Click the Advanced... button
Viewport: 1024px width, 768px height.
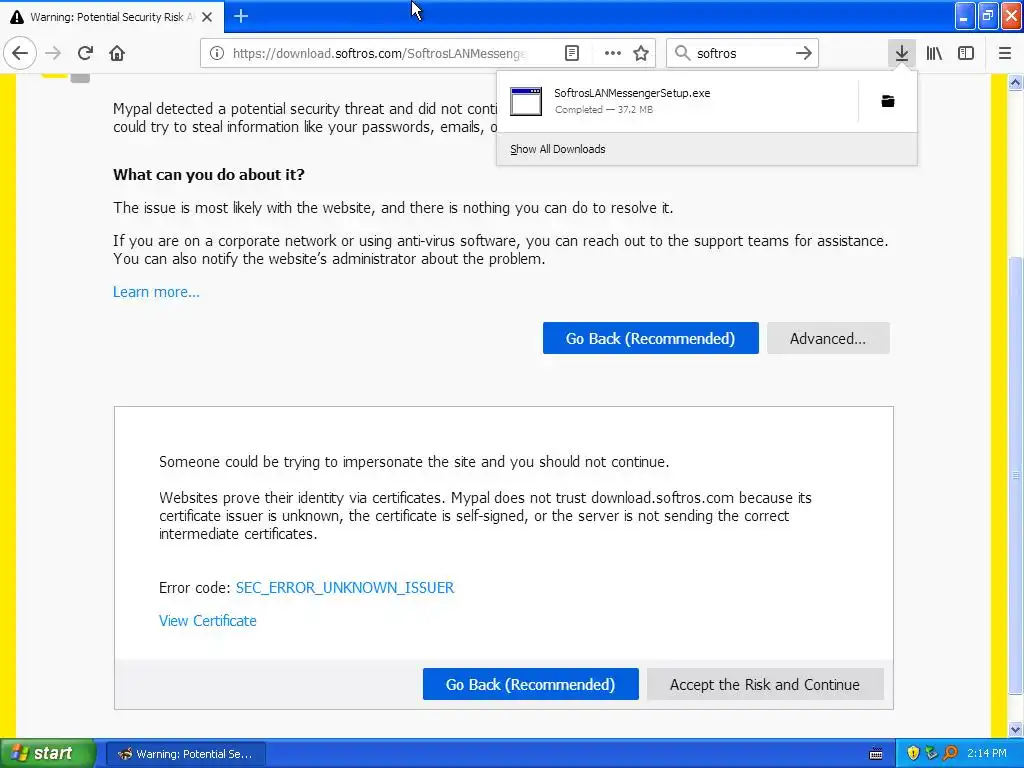[828, 338]
